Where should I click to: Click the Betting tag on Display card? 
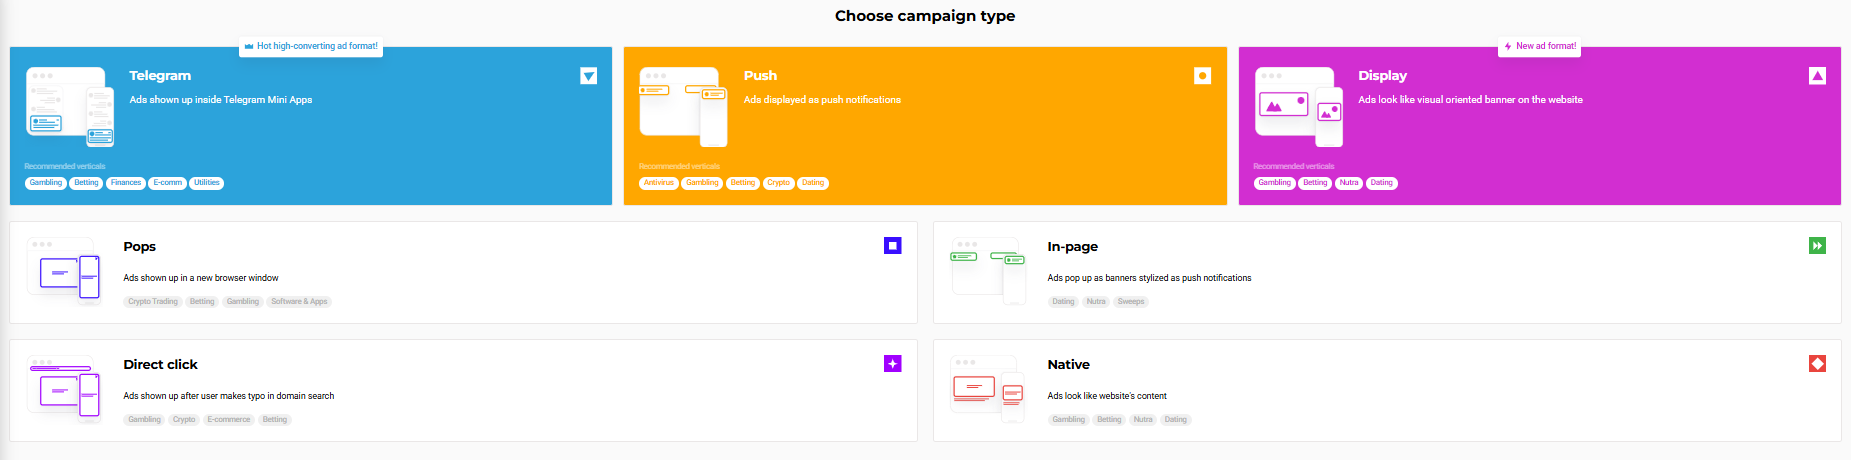coord(1315,183)
